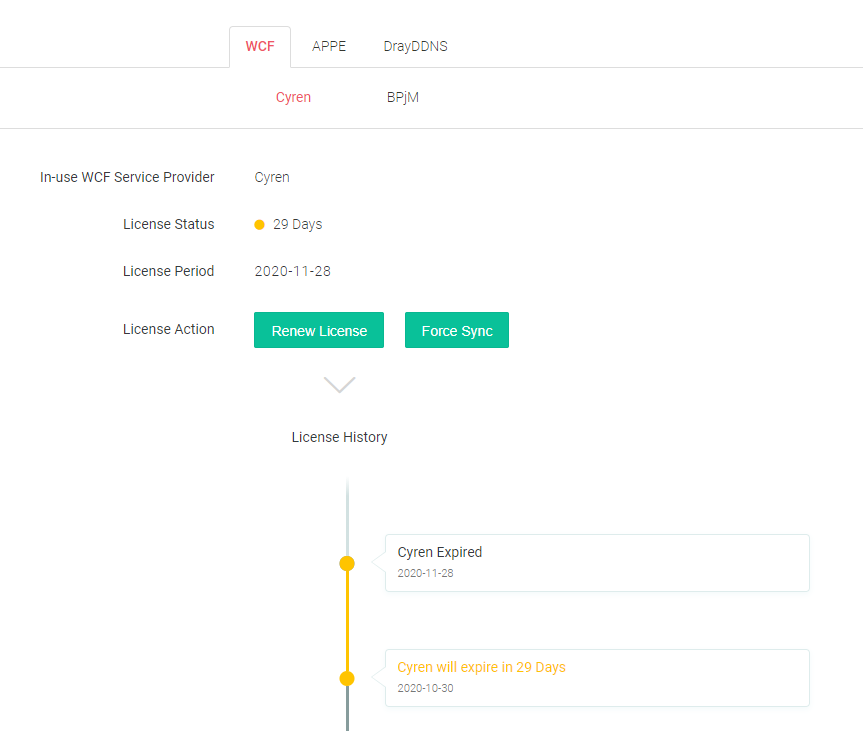The width and height of the screenshot is (863, 731).
Task: Click the 29 Days status text
Action: pos(297,225)
